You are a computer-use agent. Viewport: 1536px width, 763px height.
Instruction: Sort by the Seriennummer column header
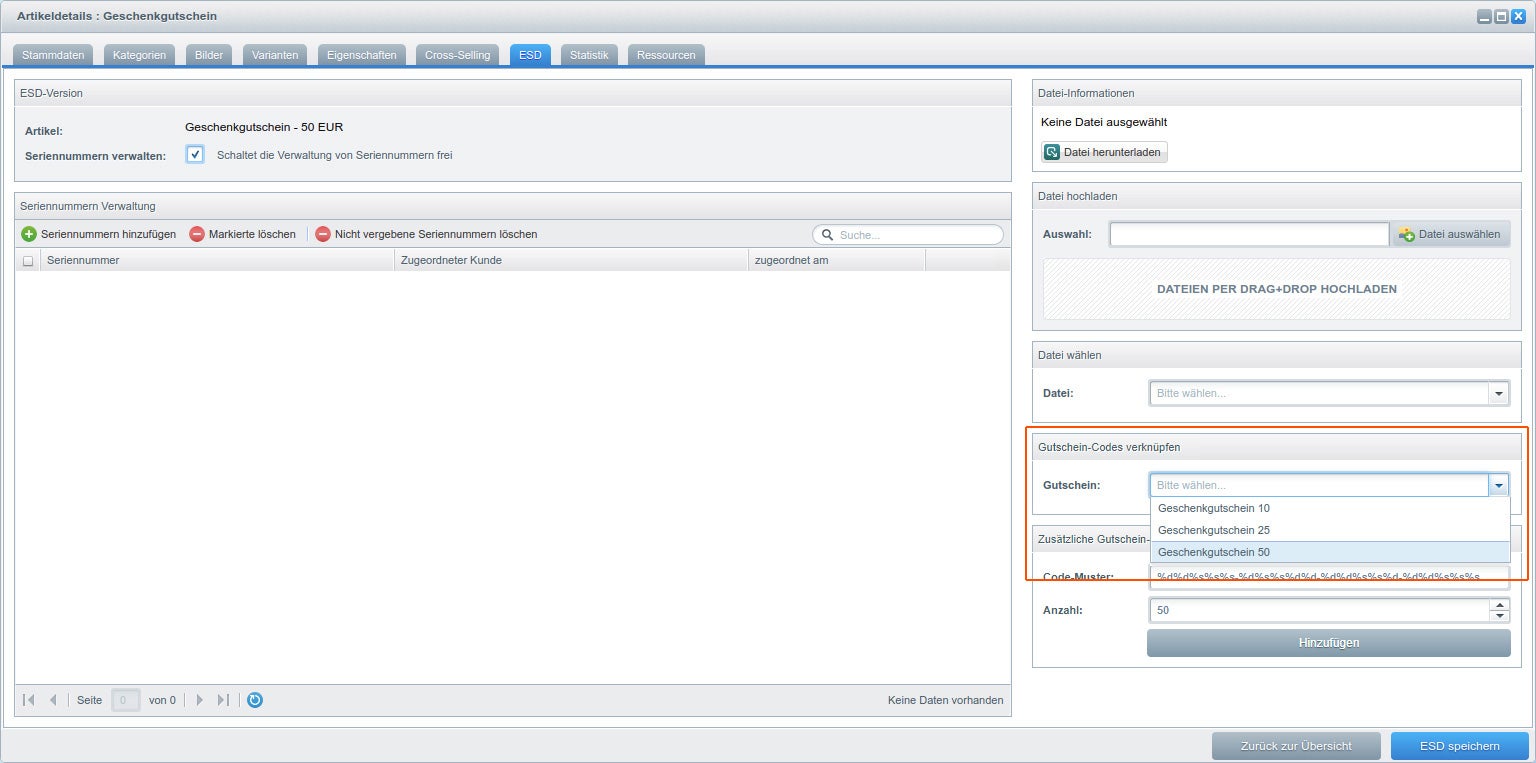(x=217, y=260)
